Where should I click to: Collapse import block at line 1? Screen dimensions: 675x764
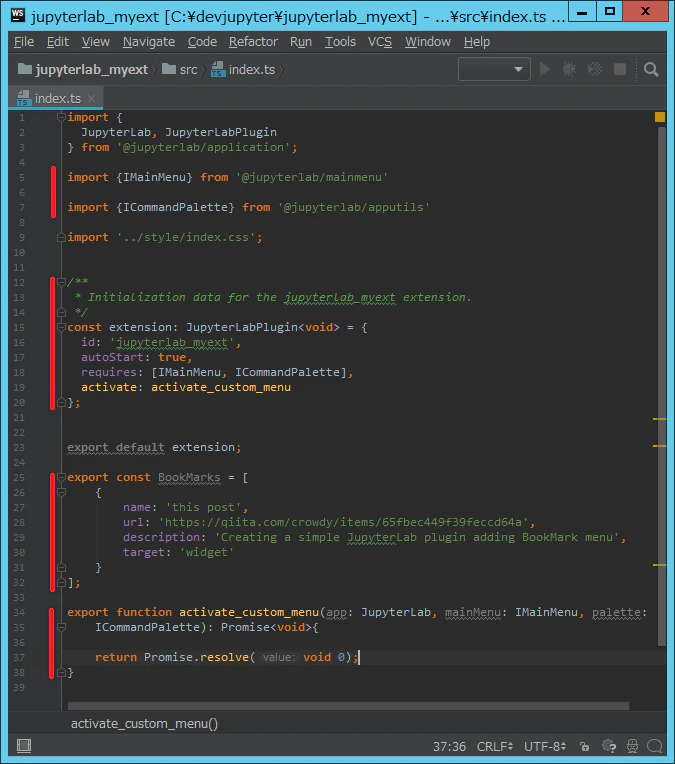[x=61, y=117]
